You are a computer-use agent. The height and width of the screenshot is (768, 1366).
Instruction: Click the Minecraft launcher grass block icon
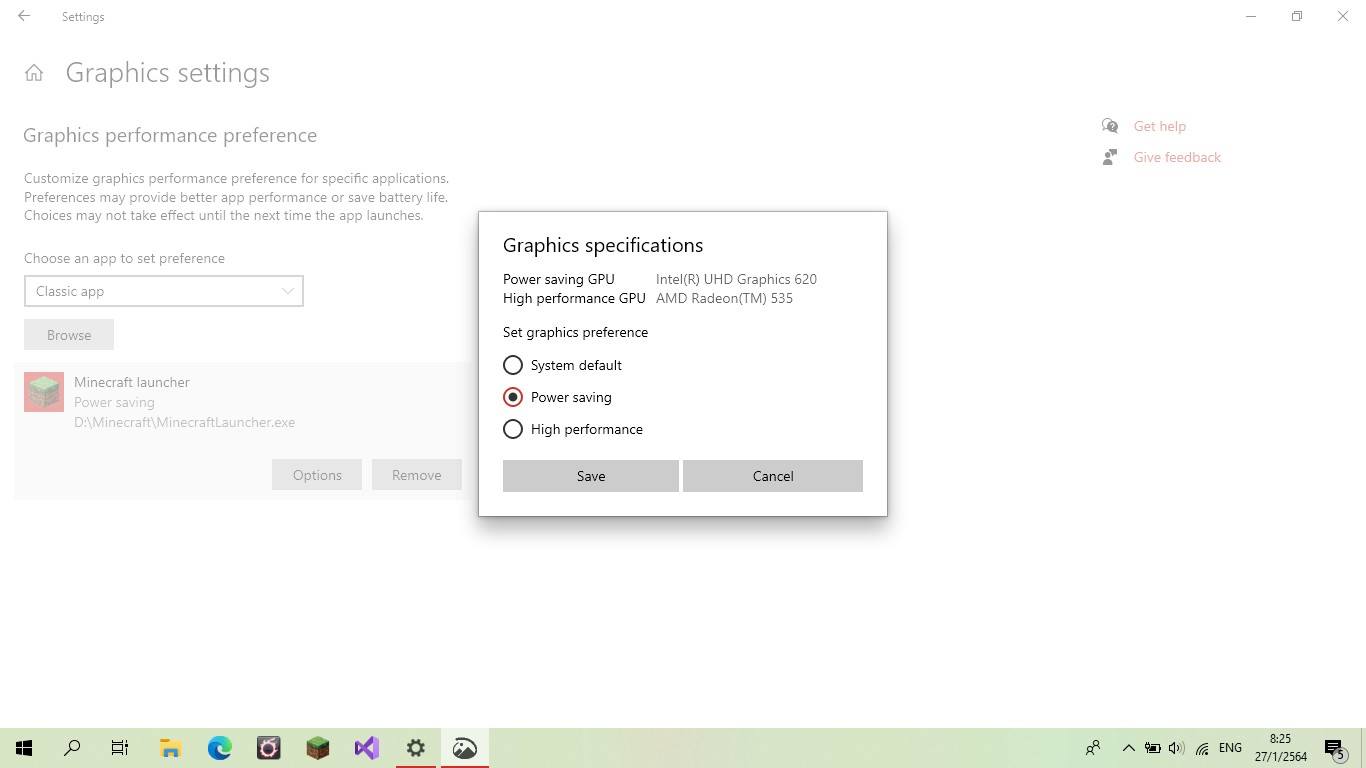pyautogui.click(x=44, y=392)
